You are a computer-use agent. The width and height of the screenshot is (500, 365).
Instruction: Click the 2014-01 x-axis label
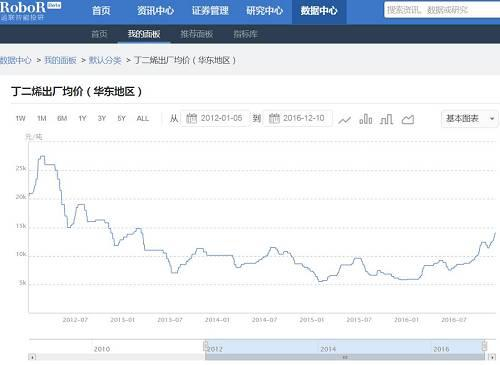217,320
